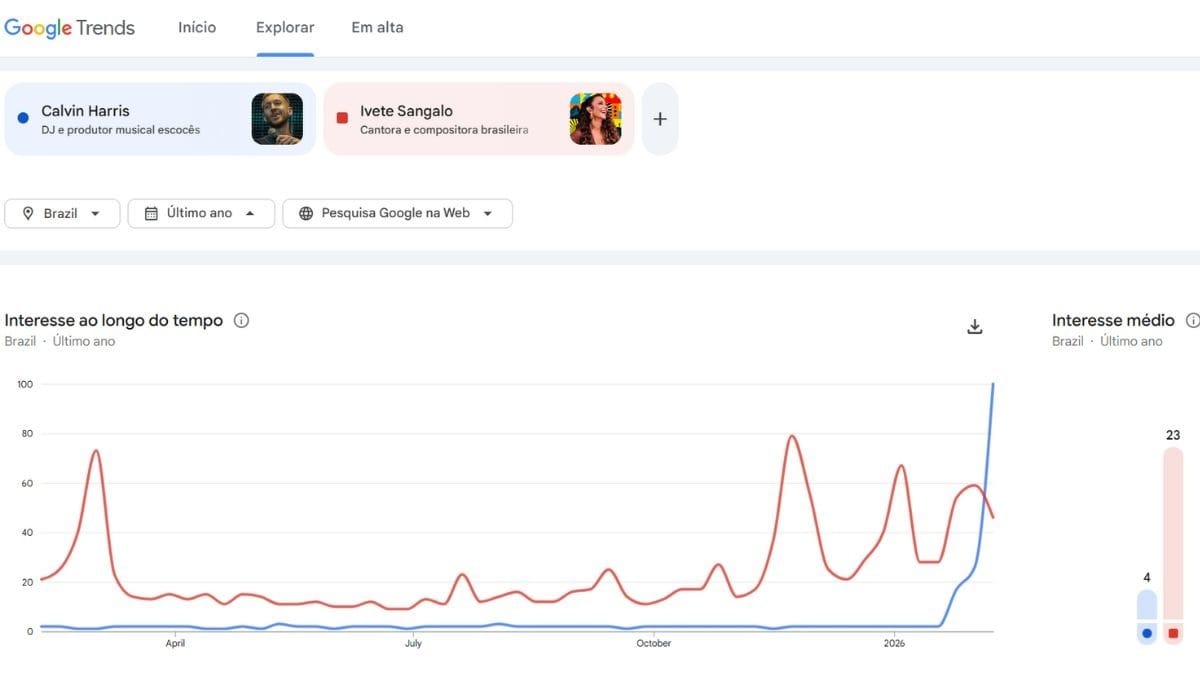This screenshot has height=675, width=1200.
Task: Download the interest over time chart data
Action: pos(975,327)
